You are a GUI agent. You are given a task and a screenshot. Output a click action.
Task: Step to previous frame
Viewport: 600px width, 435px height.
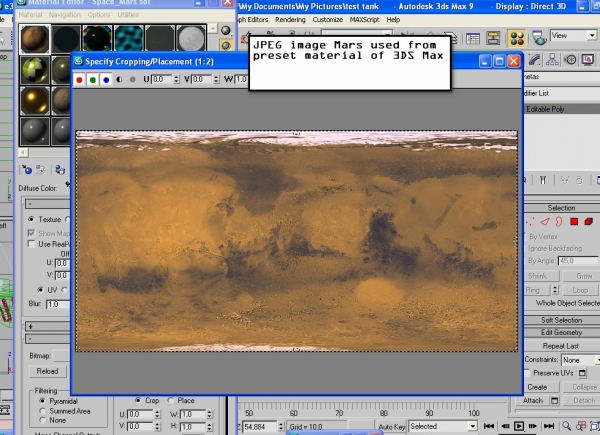coord(505,426)
